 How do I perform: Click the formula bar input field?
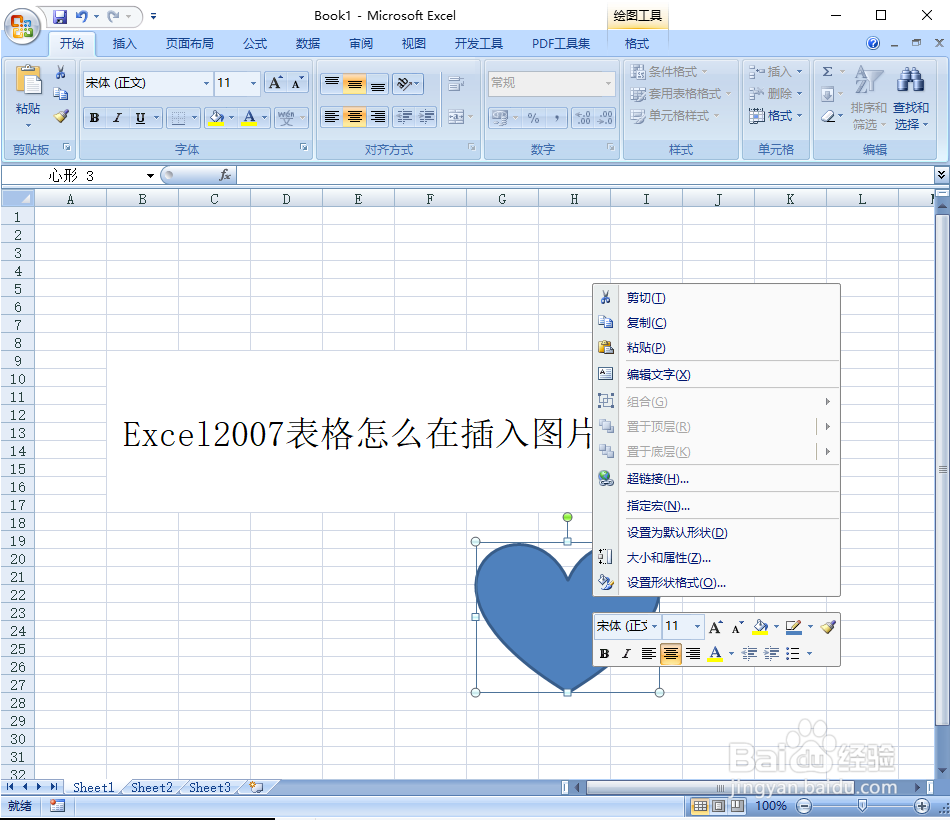point(585,176)
